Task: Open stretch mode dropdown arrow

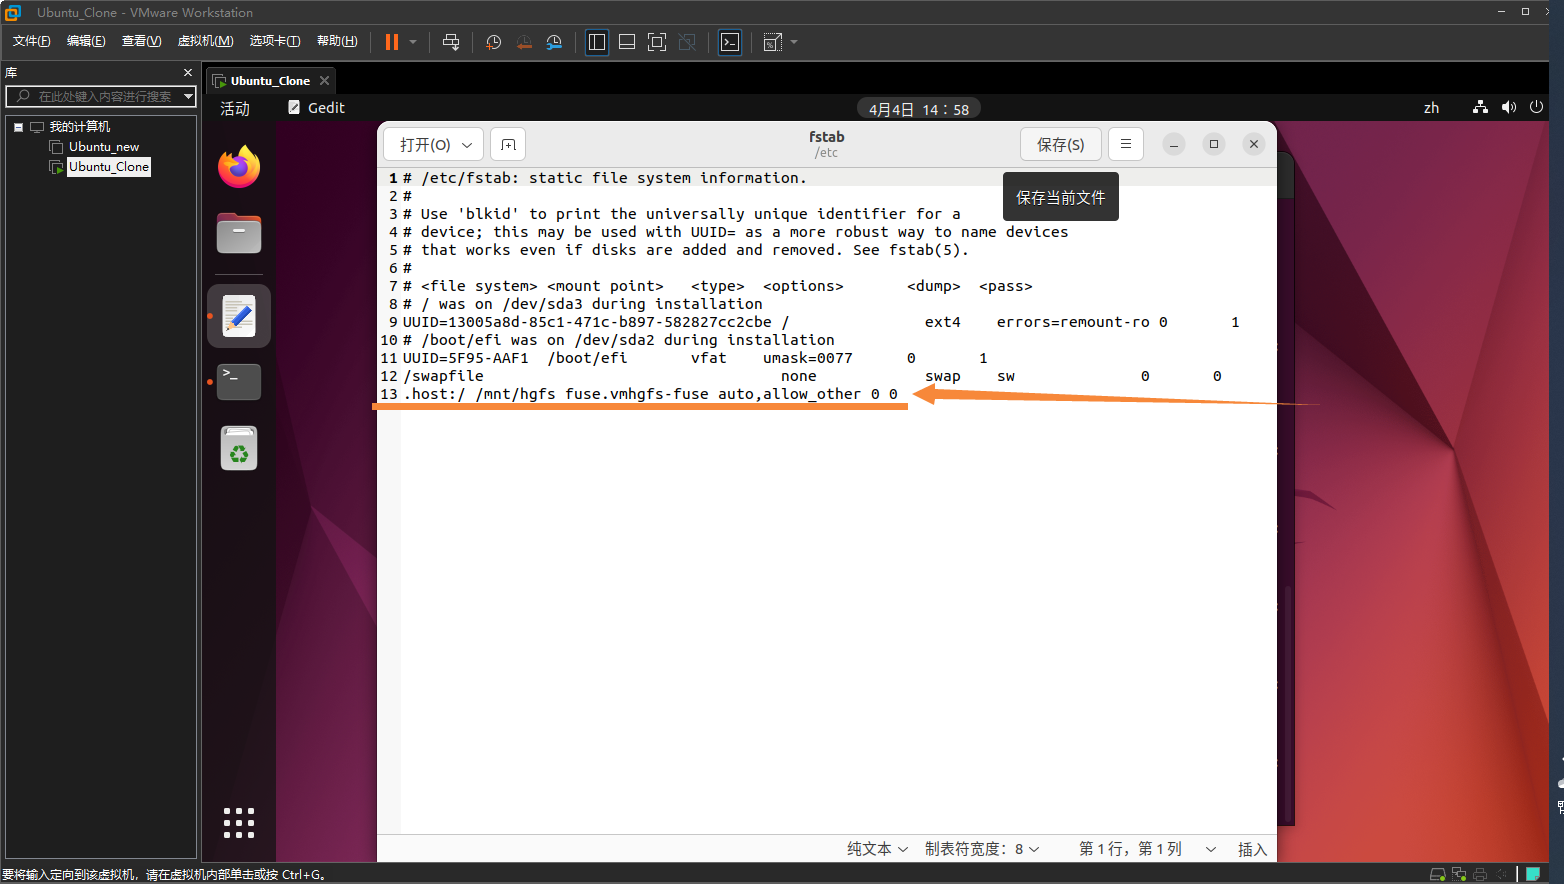Action: 794,42
